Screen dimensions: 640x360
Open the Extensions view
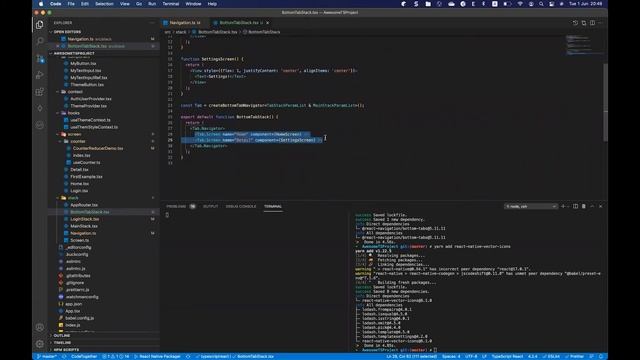[40, 92]
